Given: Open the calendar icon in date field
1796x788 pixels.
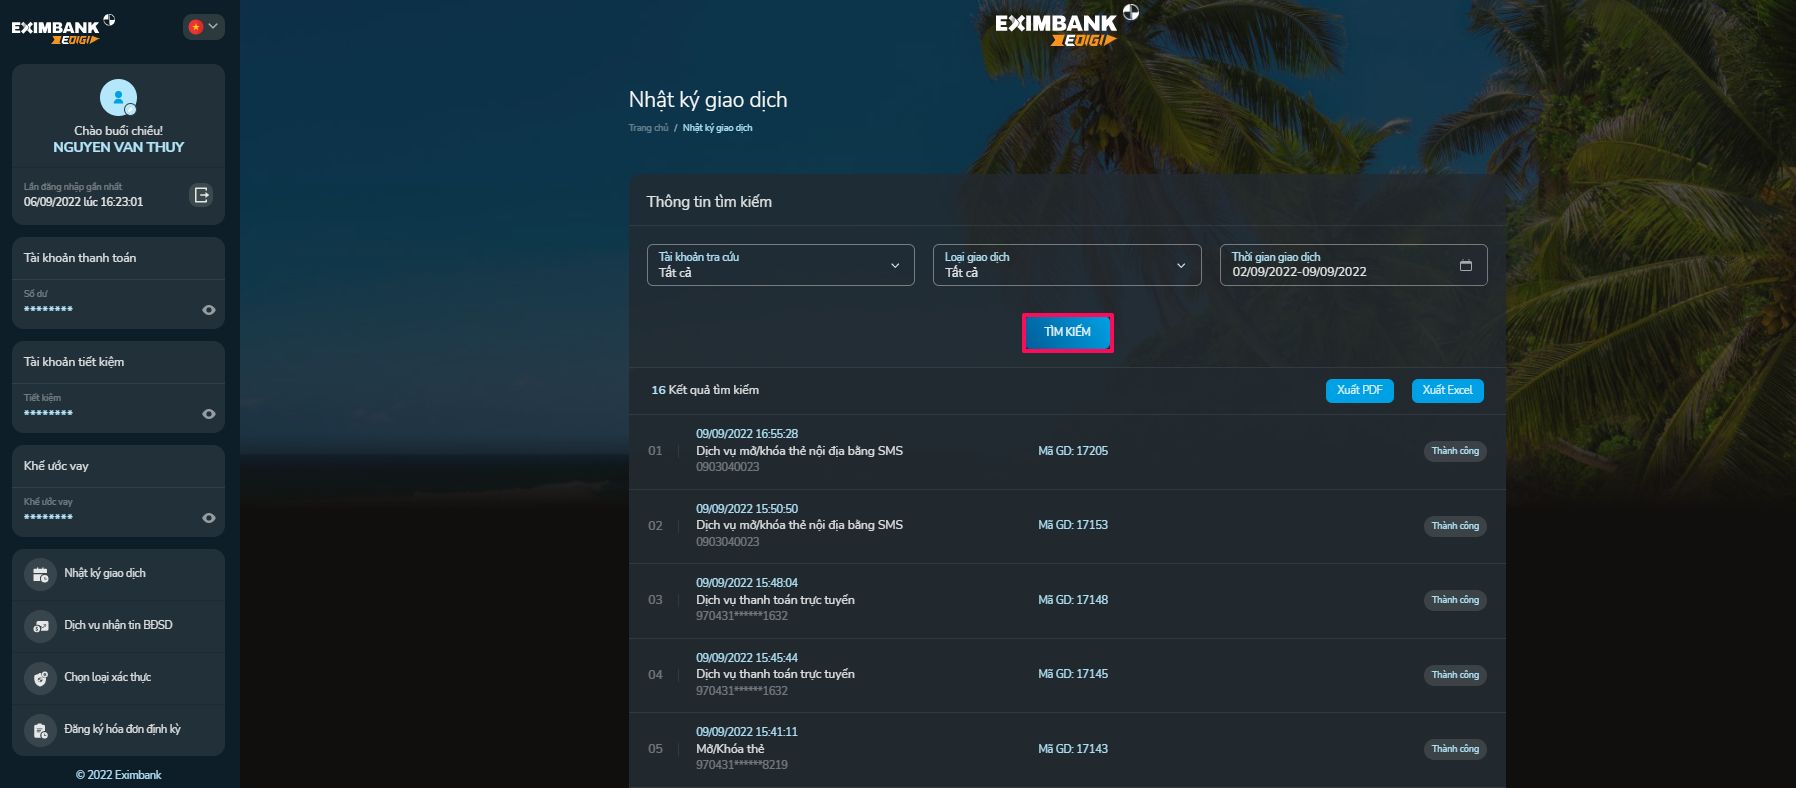Looking at the screenshot, I should [1465, 266].
